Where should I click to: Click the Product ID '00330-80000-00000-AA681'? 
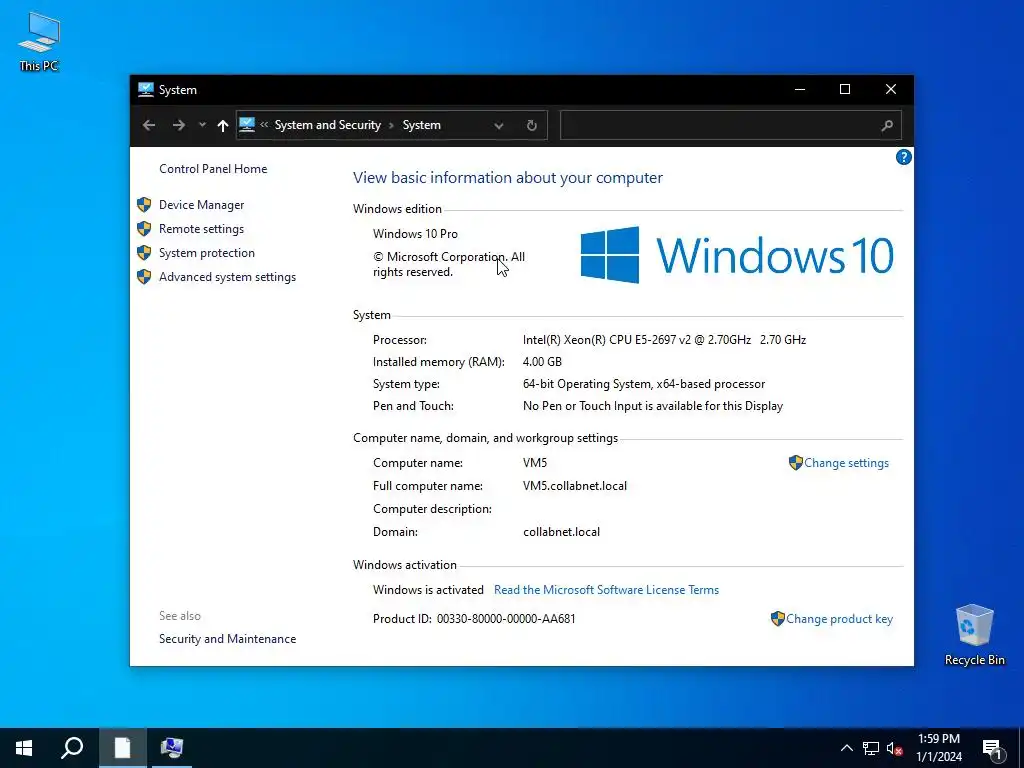click(x=506, y=619)
